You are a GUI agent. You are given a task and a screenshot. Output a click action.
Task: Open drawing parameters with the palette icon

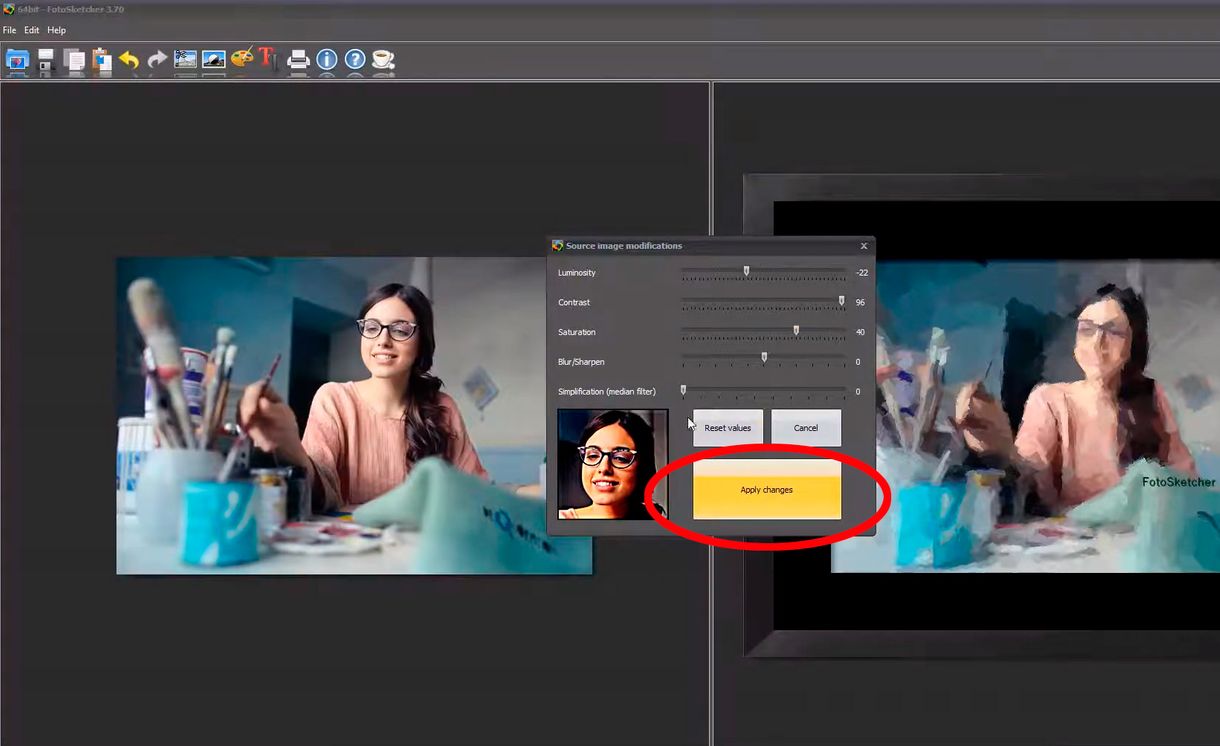pos(242,60)
